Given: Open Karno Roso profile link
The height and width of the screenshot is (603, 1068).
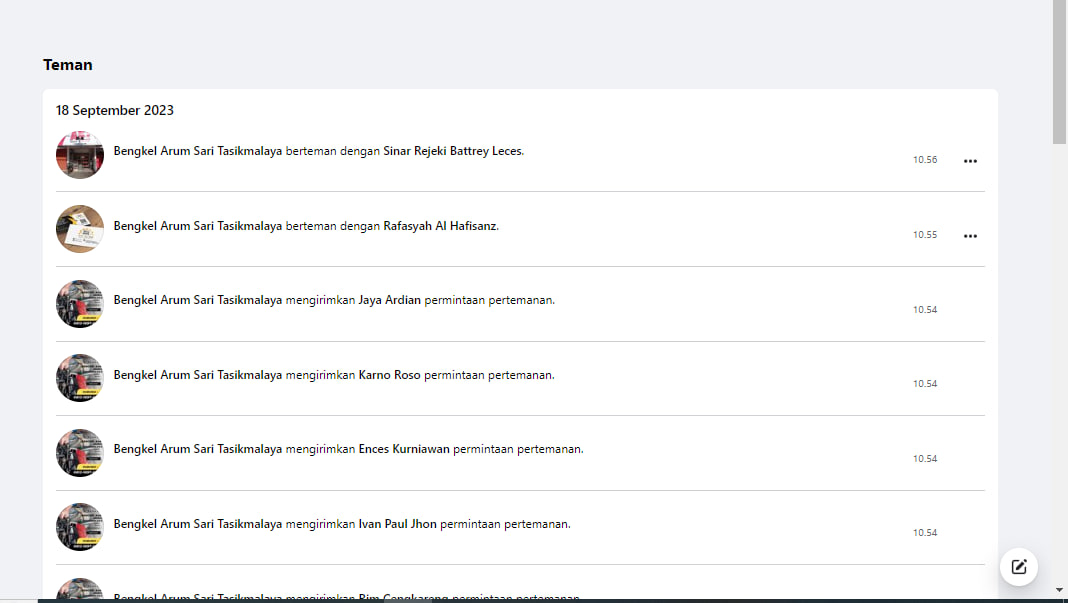Looking at the screenshot, I should [x=390, y=375].
